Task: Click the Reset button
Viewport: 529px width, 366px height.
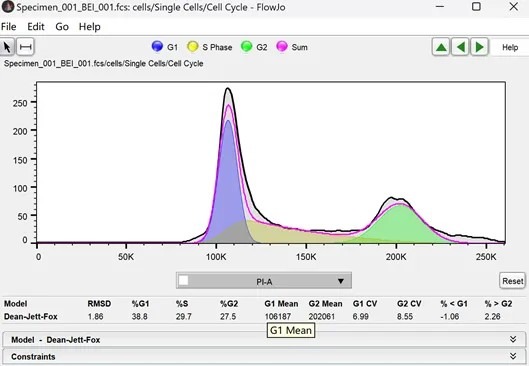Action: coord(512,281)
